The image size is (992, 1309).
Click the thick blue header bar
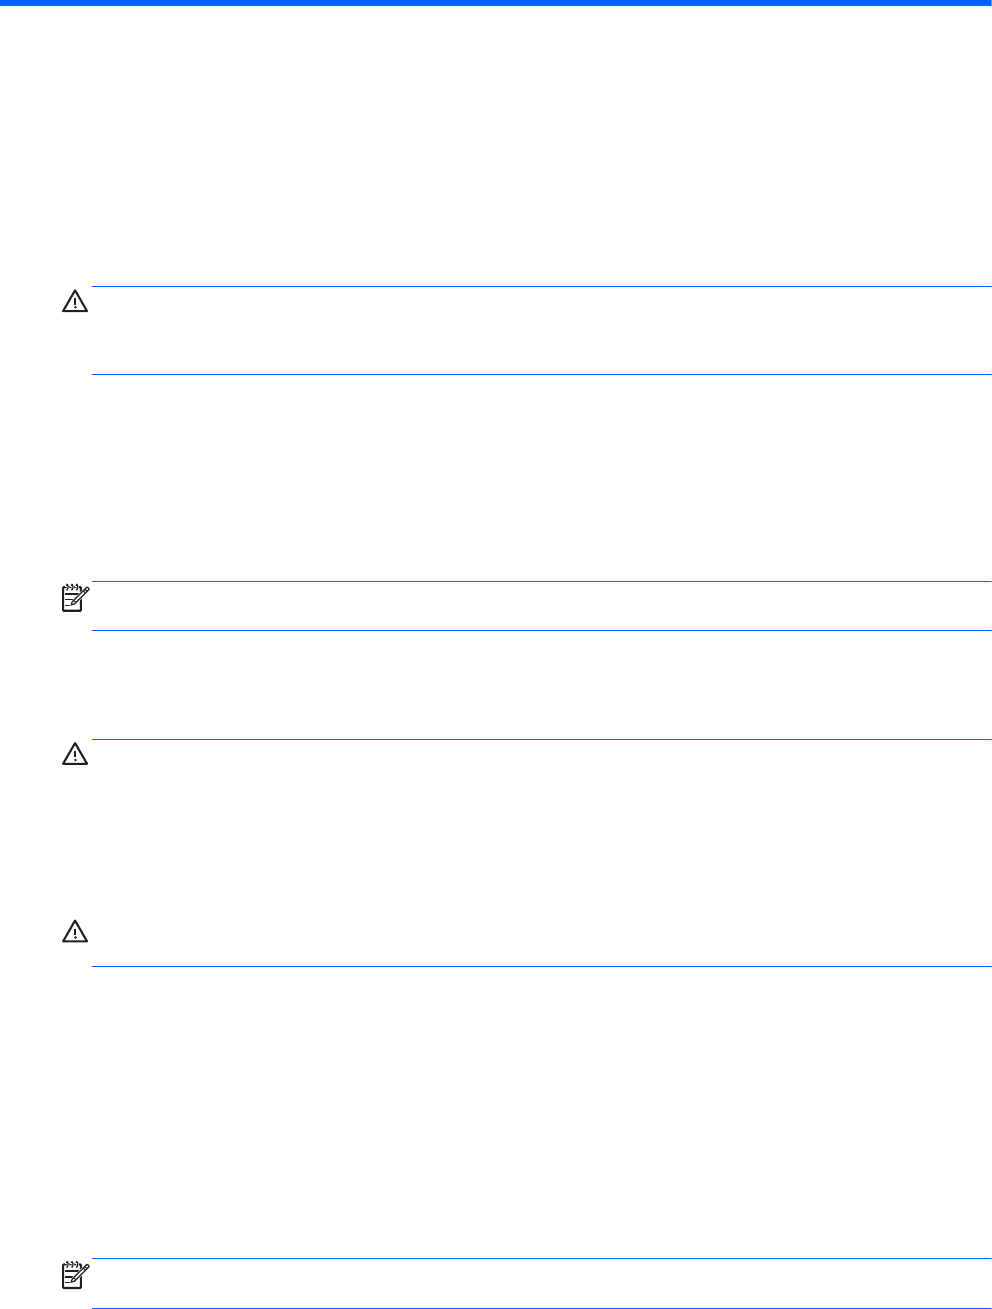496,4
